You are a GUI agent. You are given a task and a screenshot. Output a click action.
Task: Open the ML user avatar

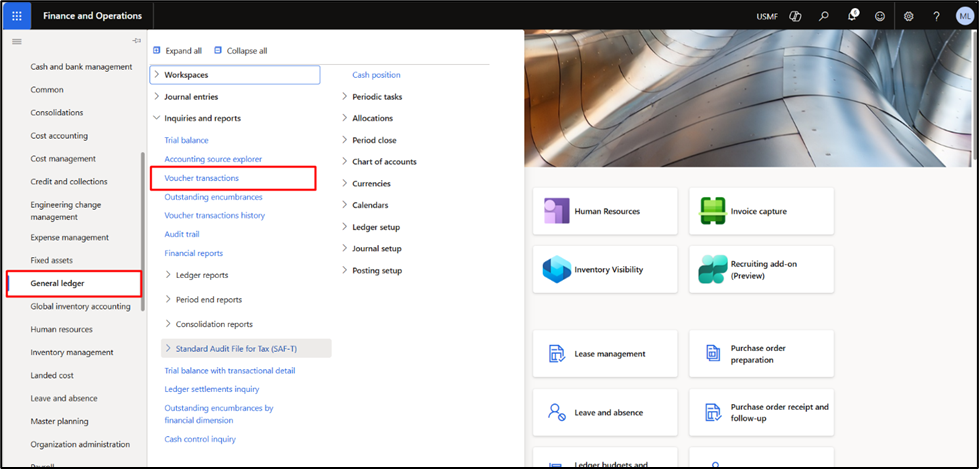[964, 16]
